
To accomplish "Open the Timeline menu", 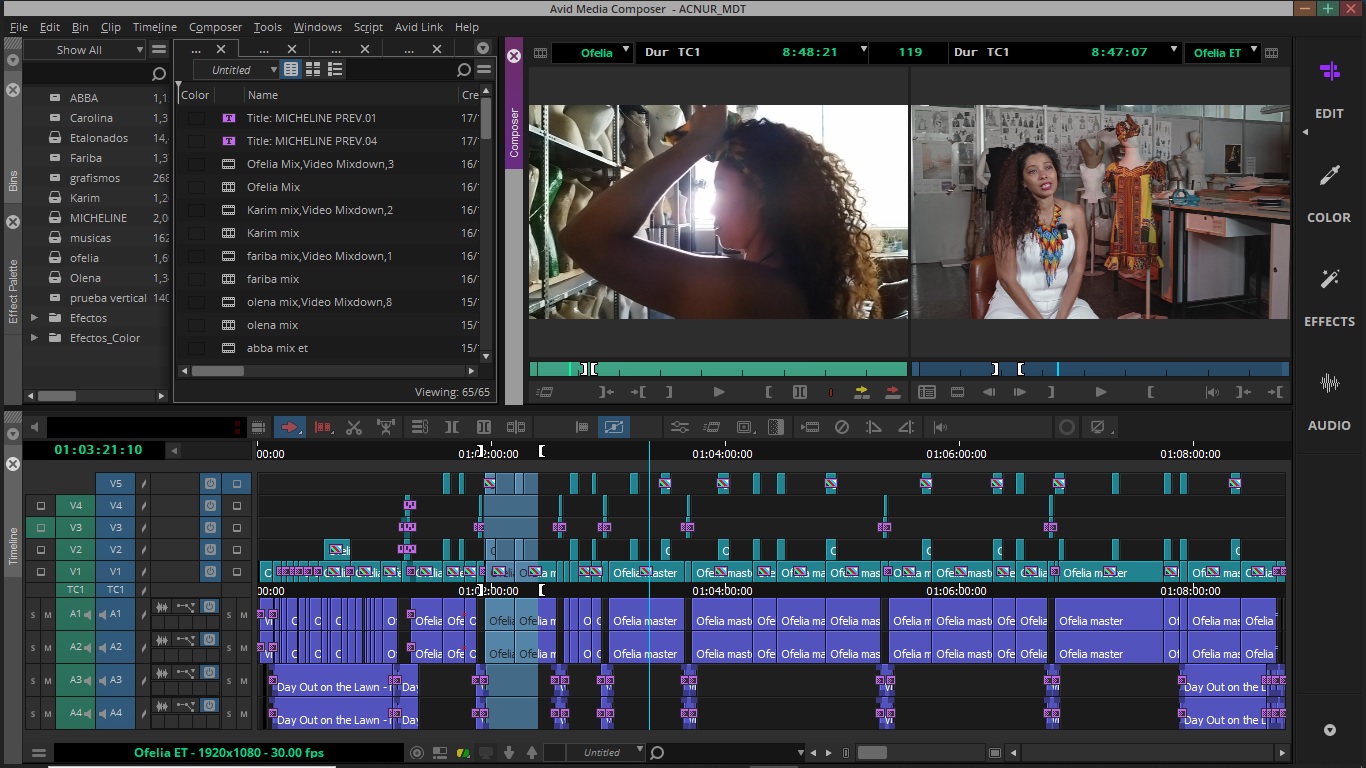I will pyautogui.click(x=155, y=27).
